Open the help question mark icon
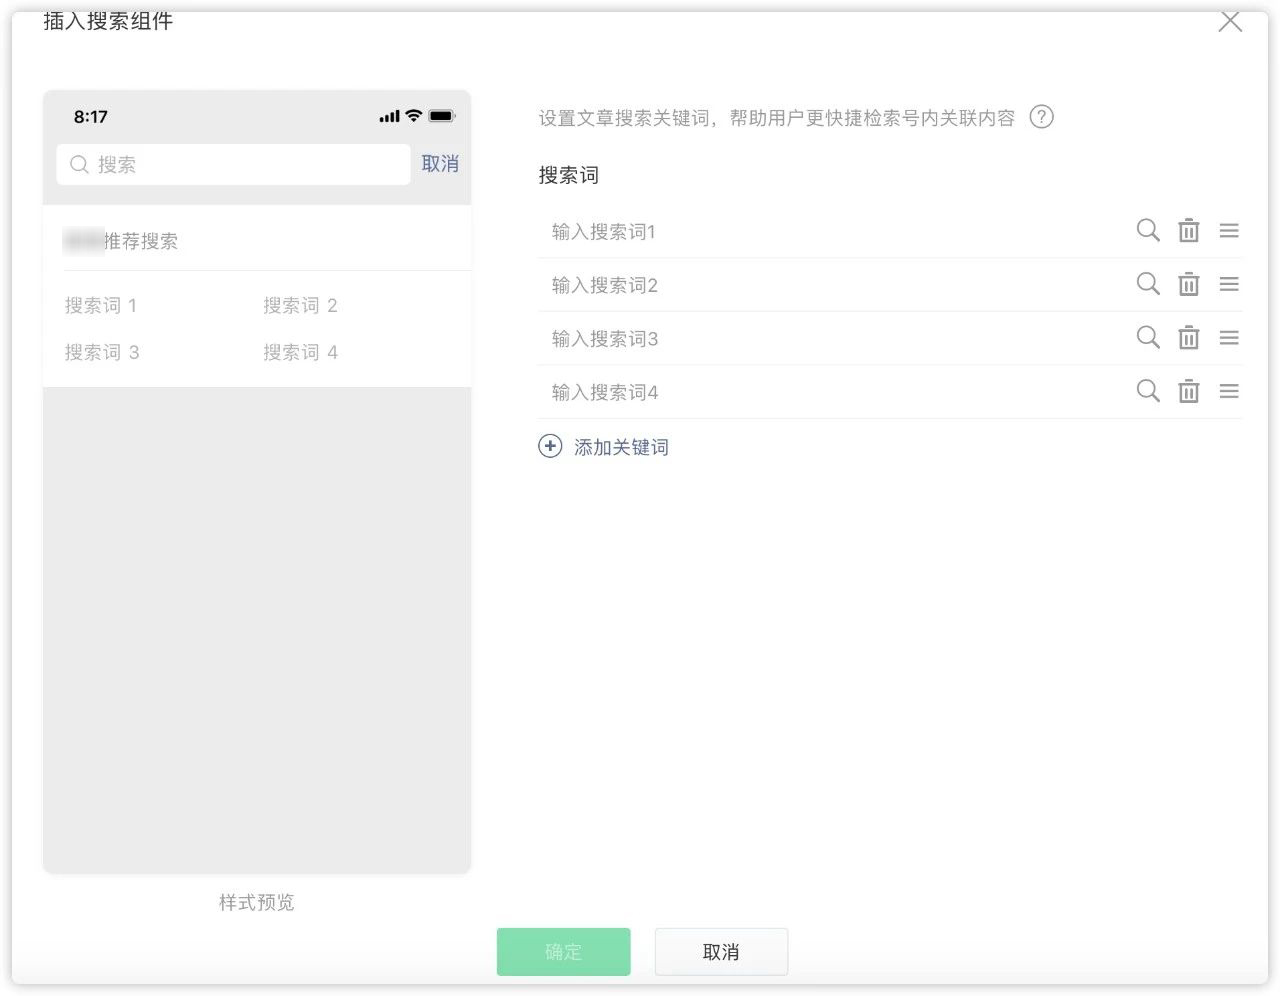1280x996 pixels. (1041, 117)
